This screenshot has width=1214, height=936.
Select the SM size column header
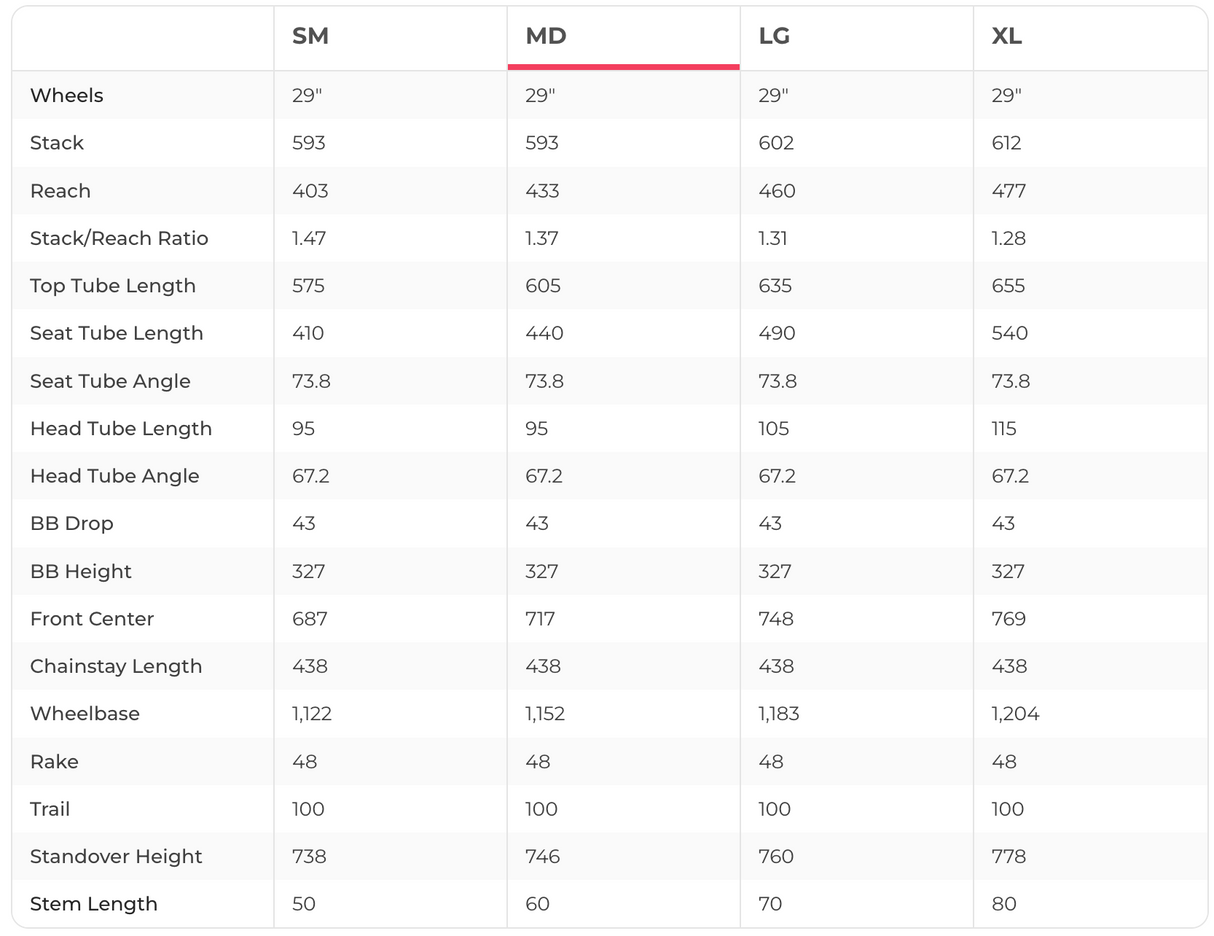coord(310,37)
